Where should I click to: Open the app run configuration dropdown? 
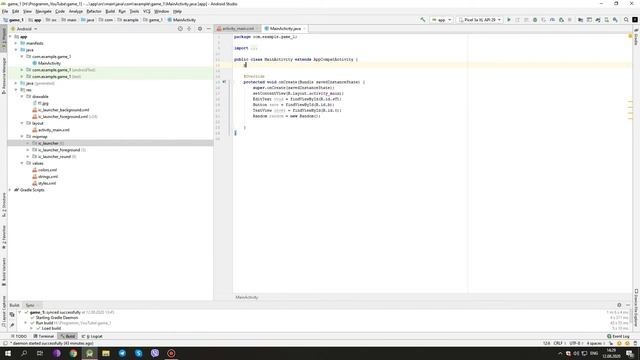point(441,20)
